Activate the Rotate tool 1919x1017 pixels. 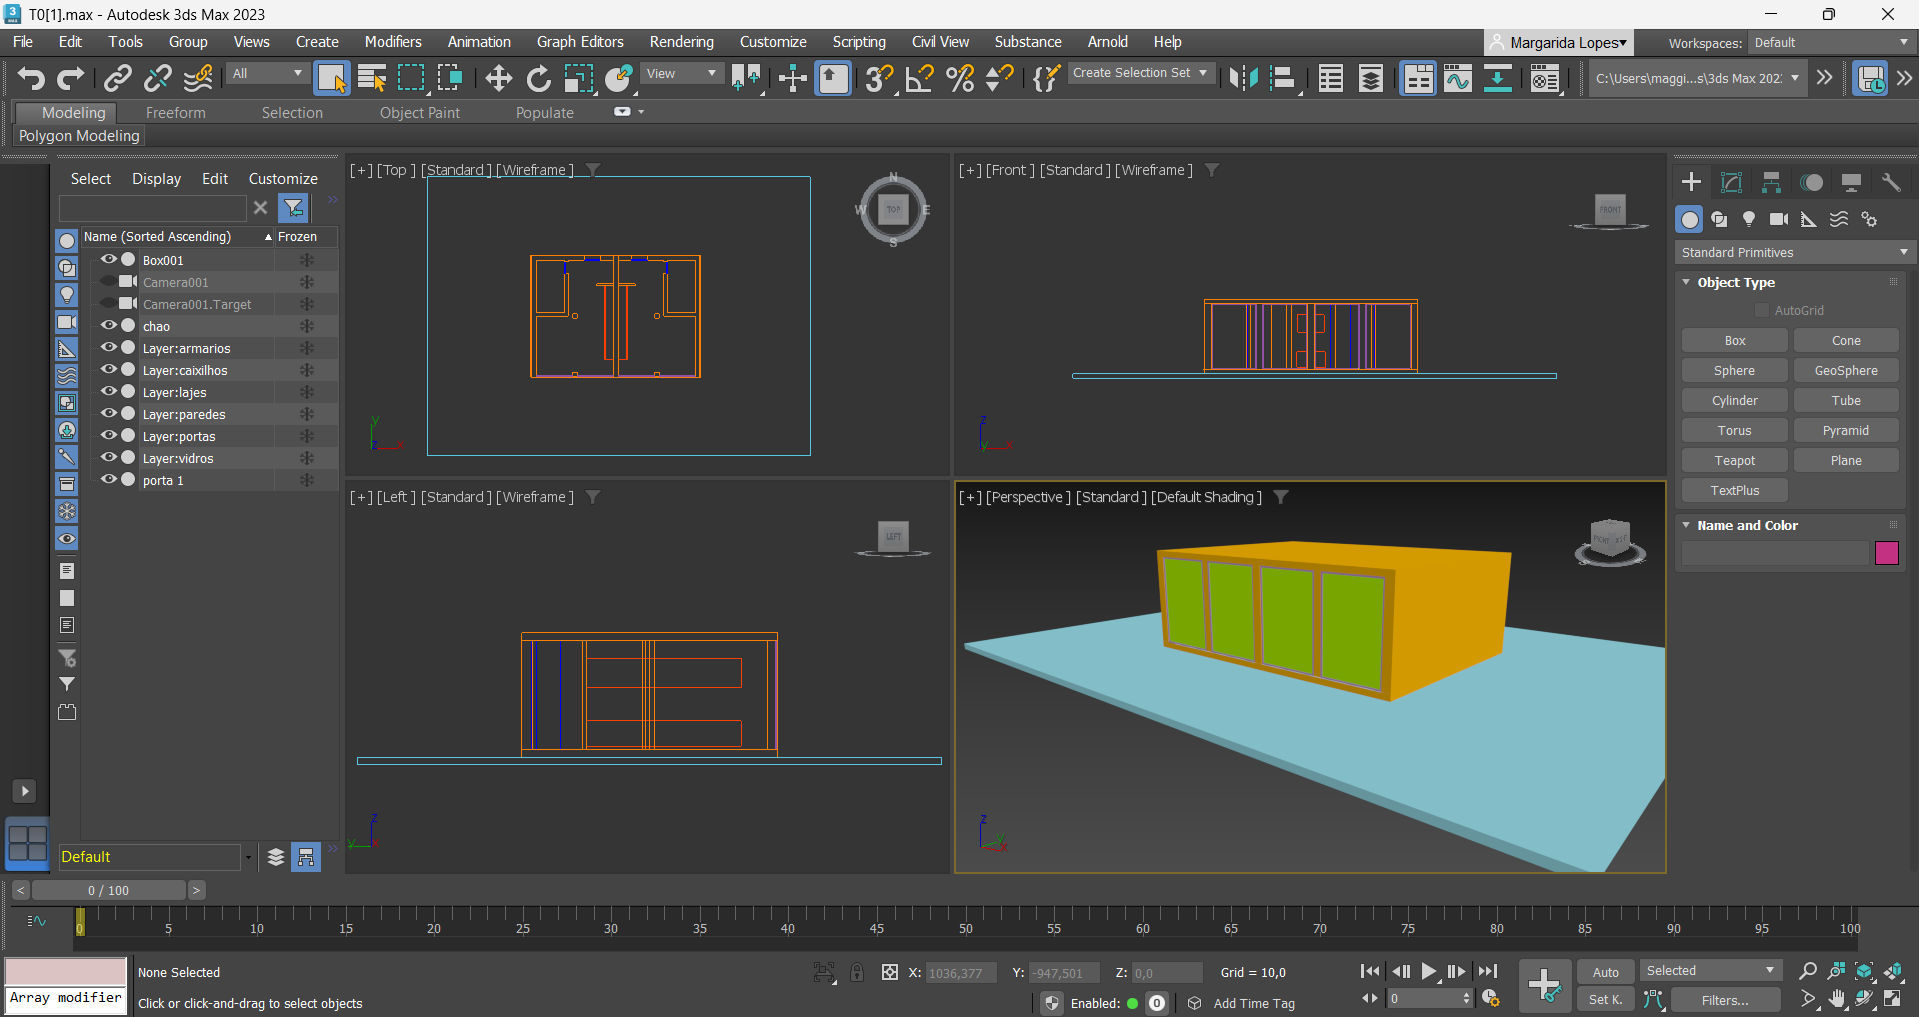(x=539, y=78)
